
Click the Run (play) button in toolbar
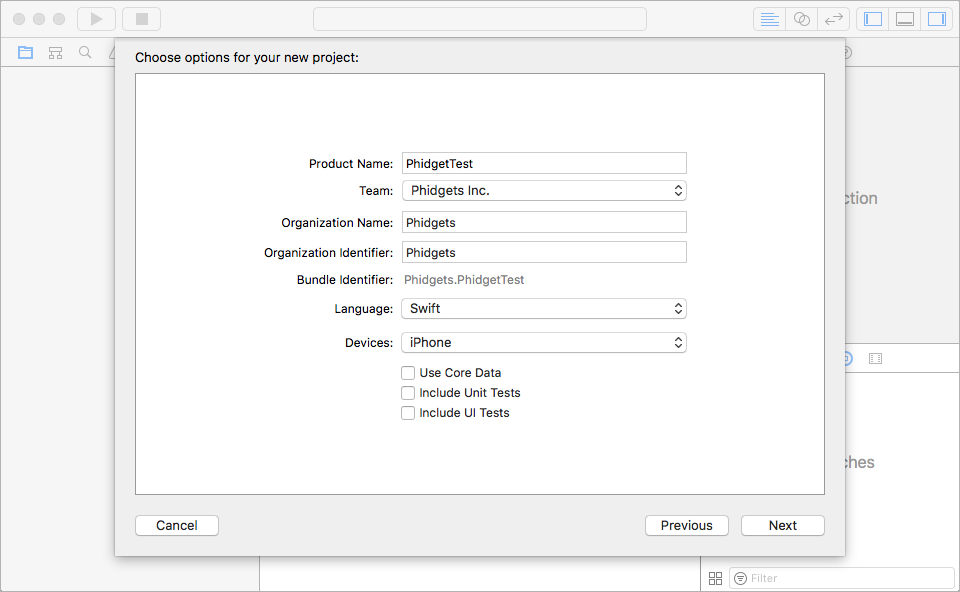[x=96, y=19]
